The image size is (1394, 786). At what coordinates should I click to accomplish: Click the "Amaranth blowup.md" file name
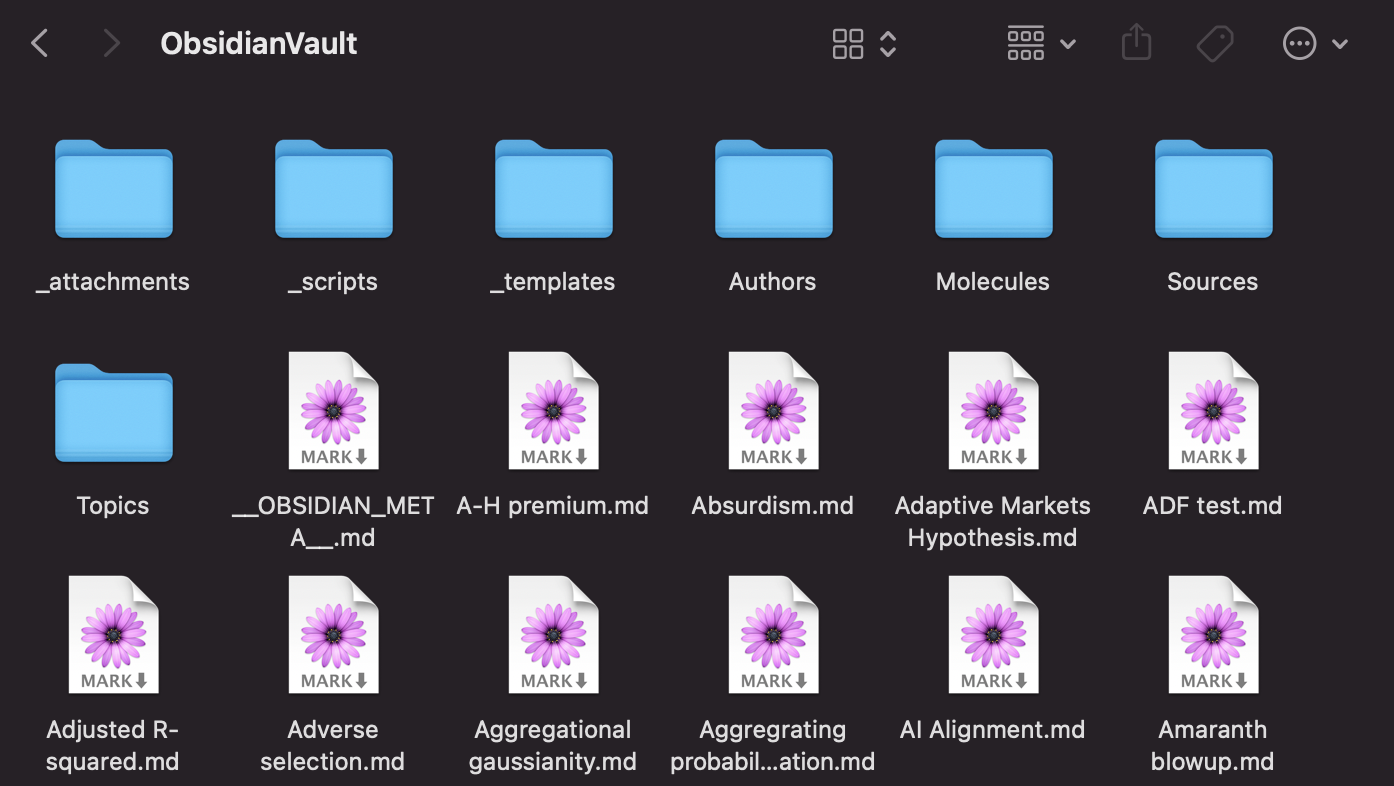click(1213, 745)
